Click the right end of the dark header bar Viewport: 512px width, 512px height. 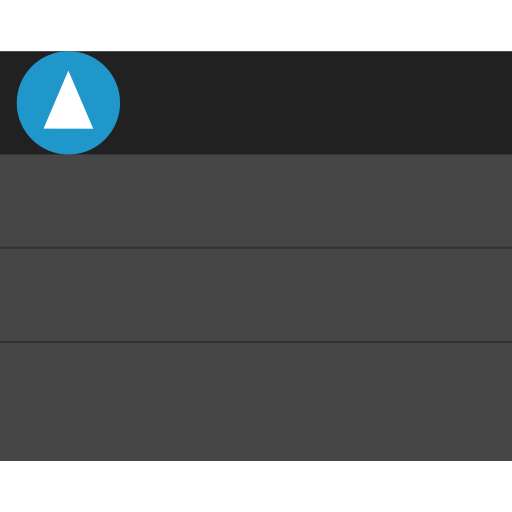point(493,103)
